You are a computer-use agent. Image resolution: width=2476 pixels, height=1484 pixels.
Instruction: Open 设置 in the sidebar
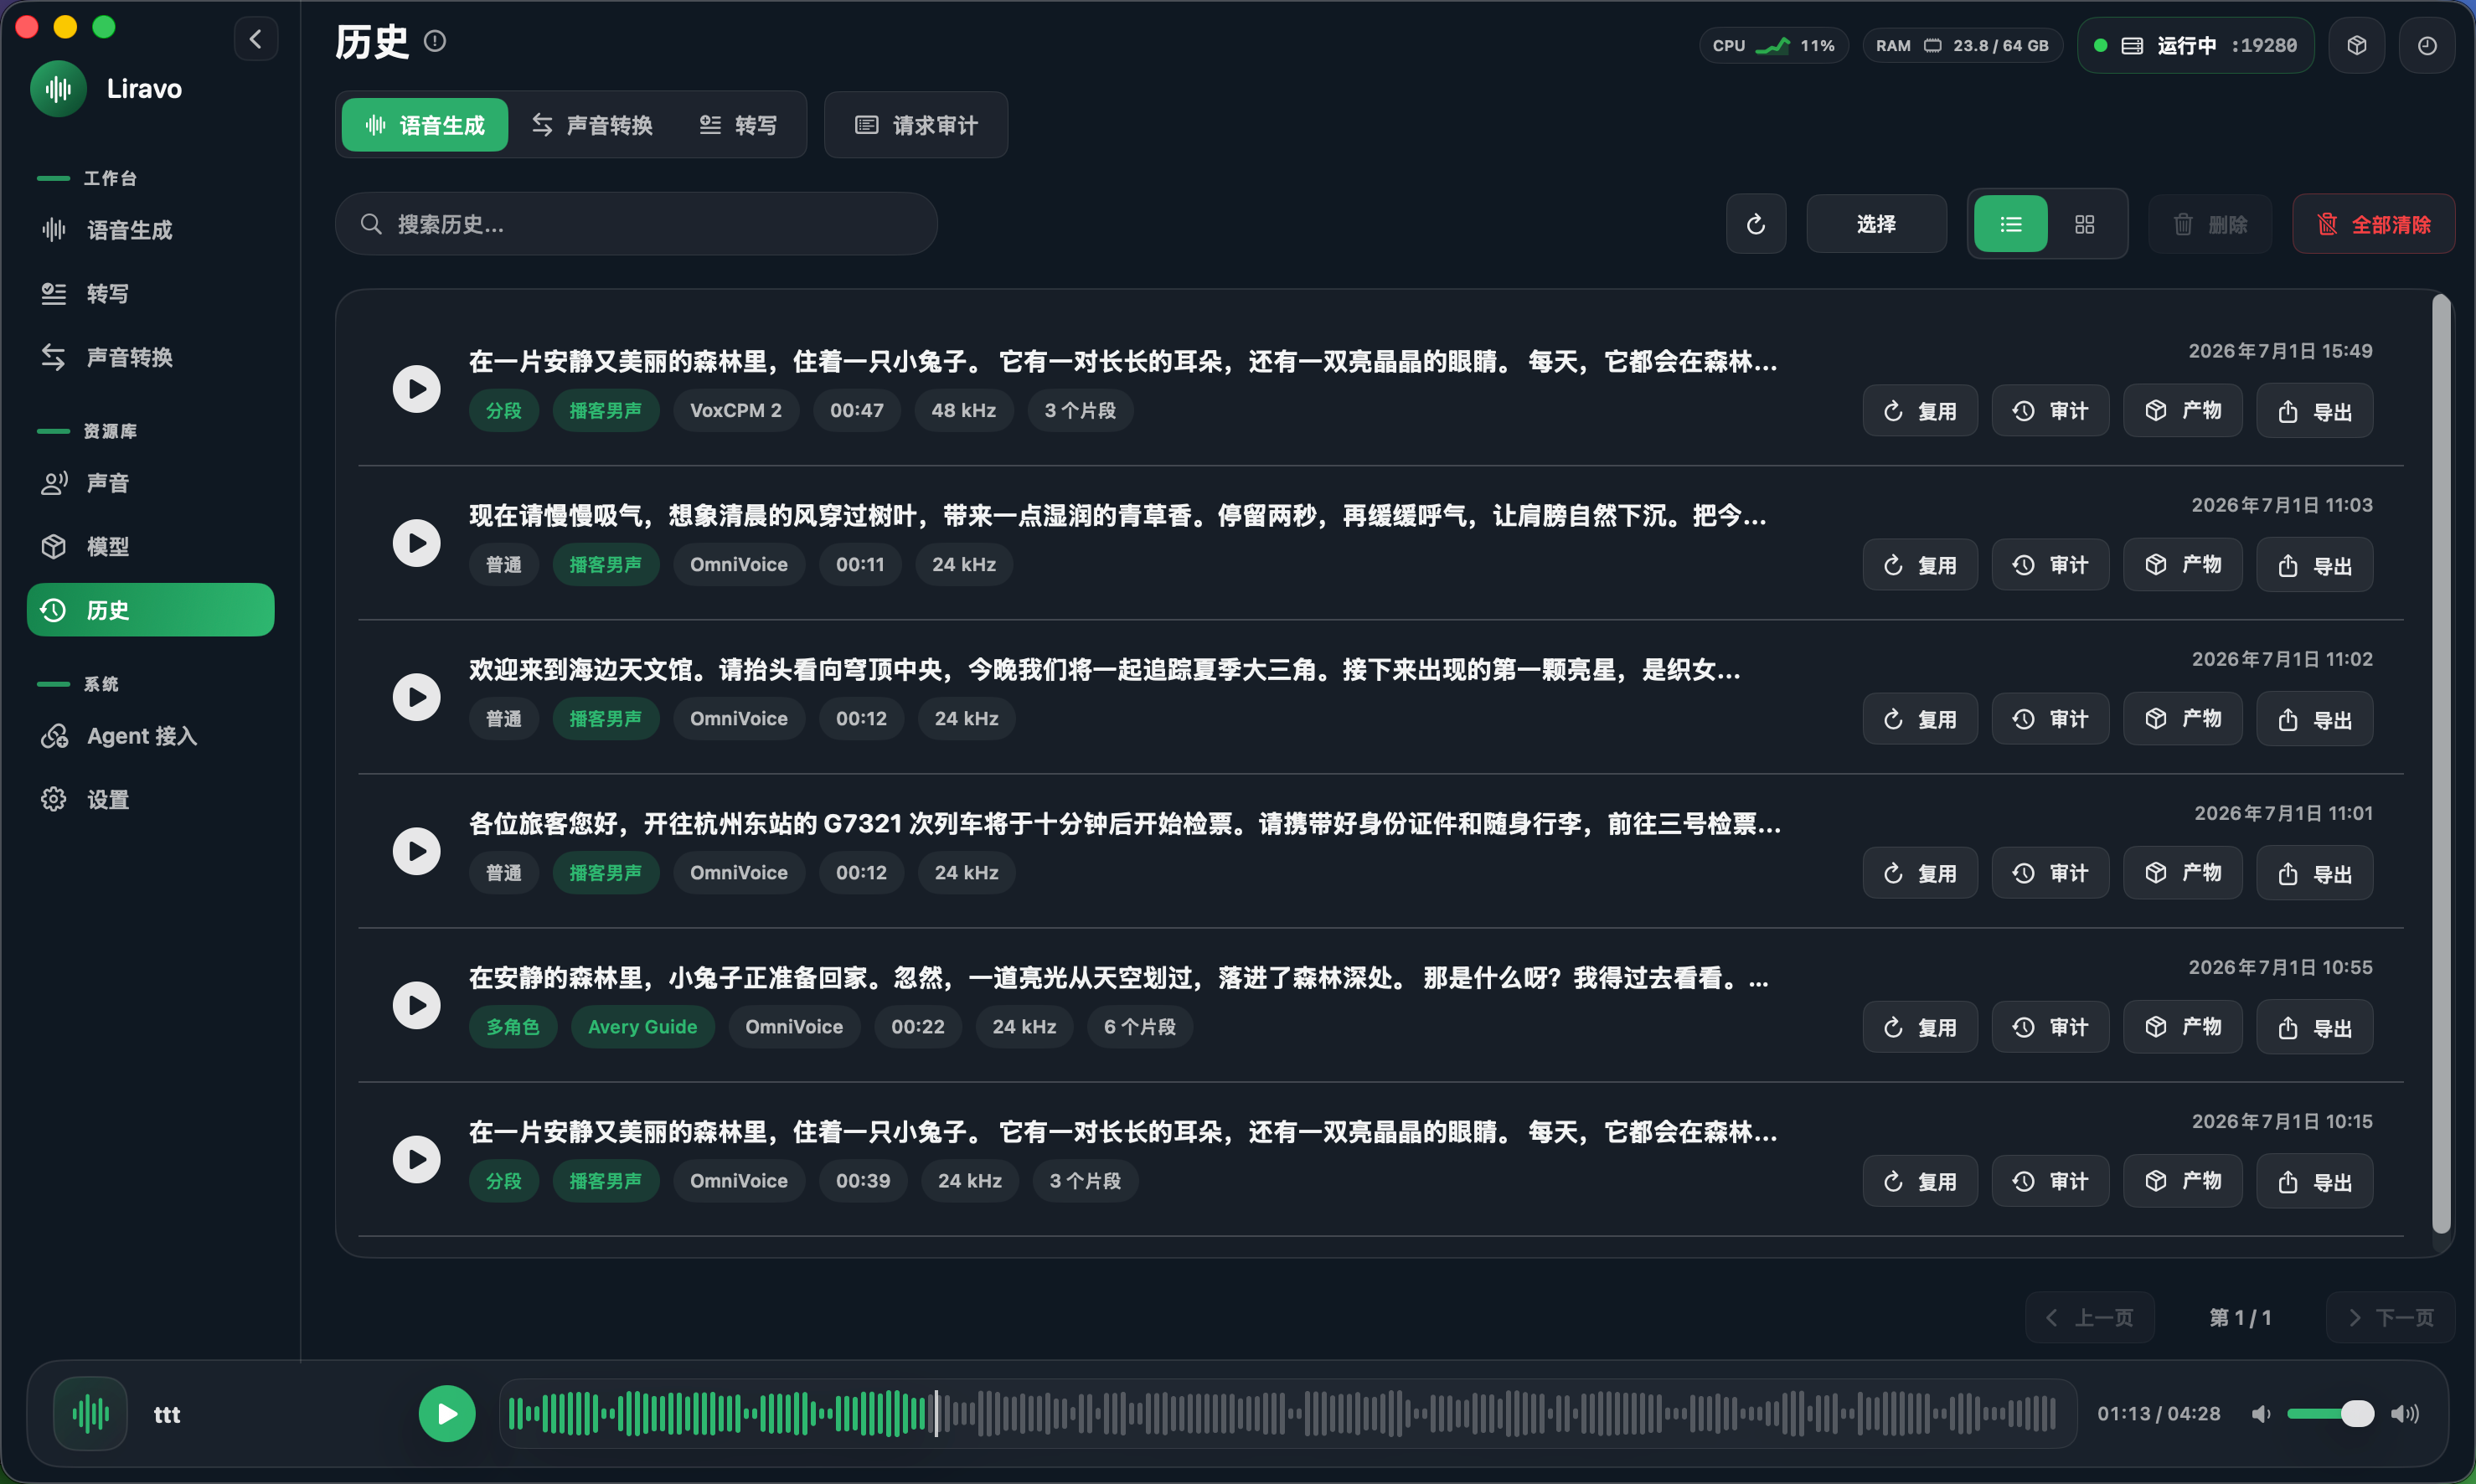click(150, 799)
